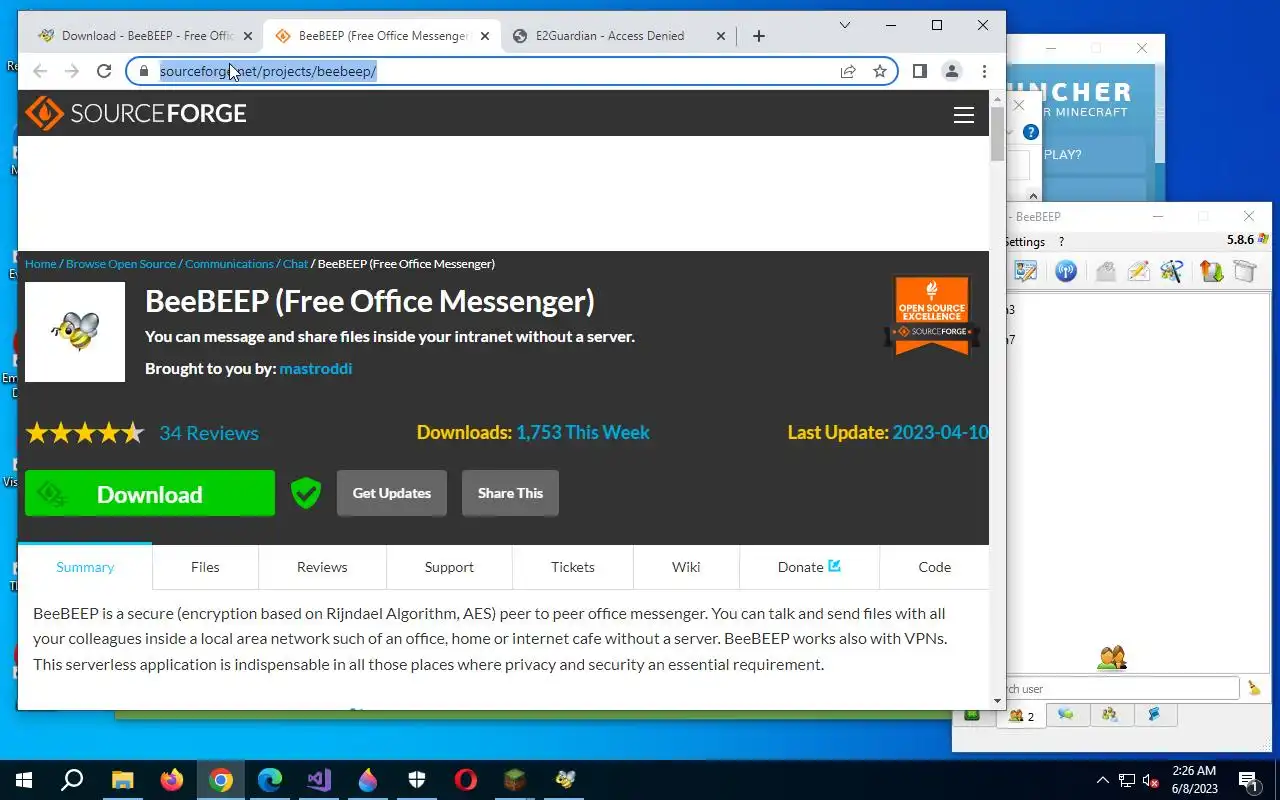Open a new Chrome tab

tap(759, 36)
